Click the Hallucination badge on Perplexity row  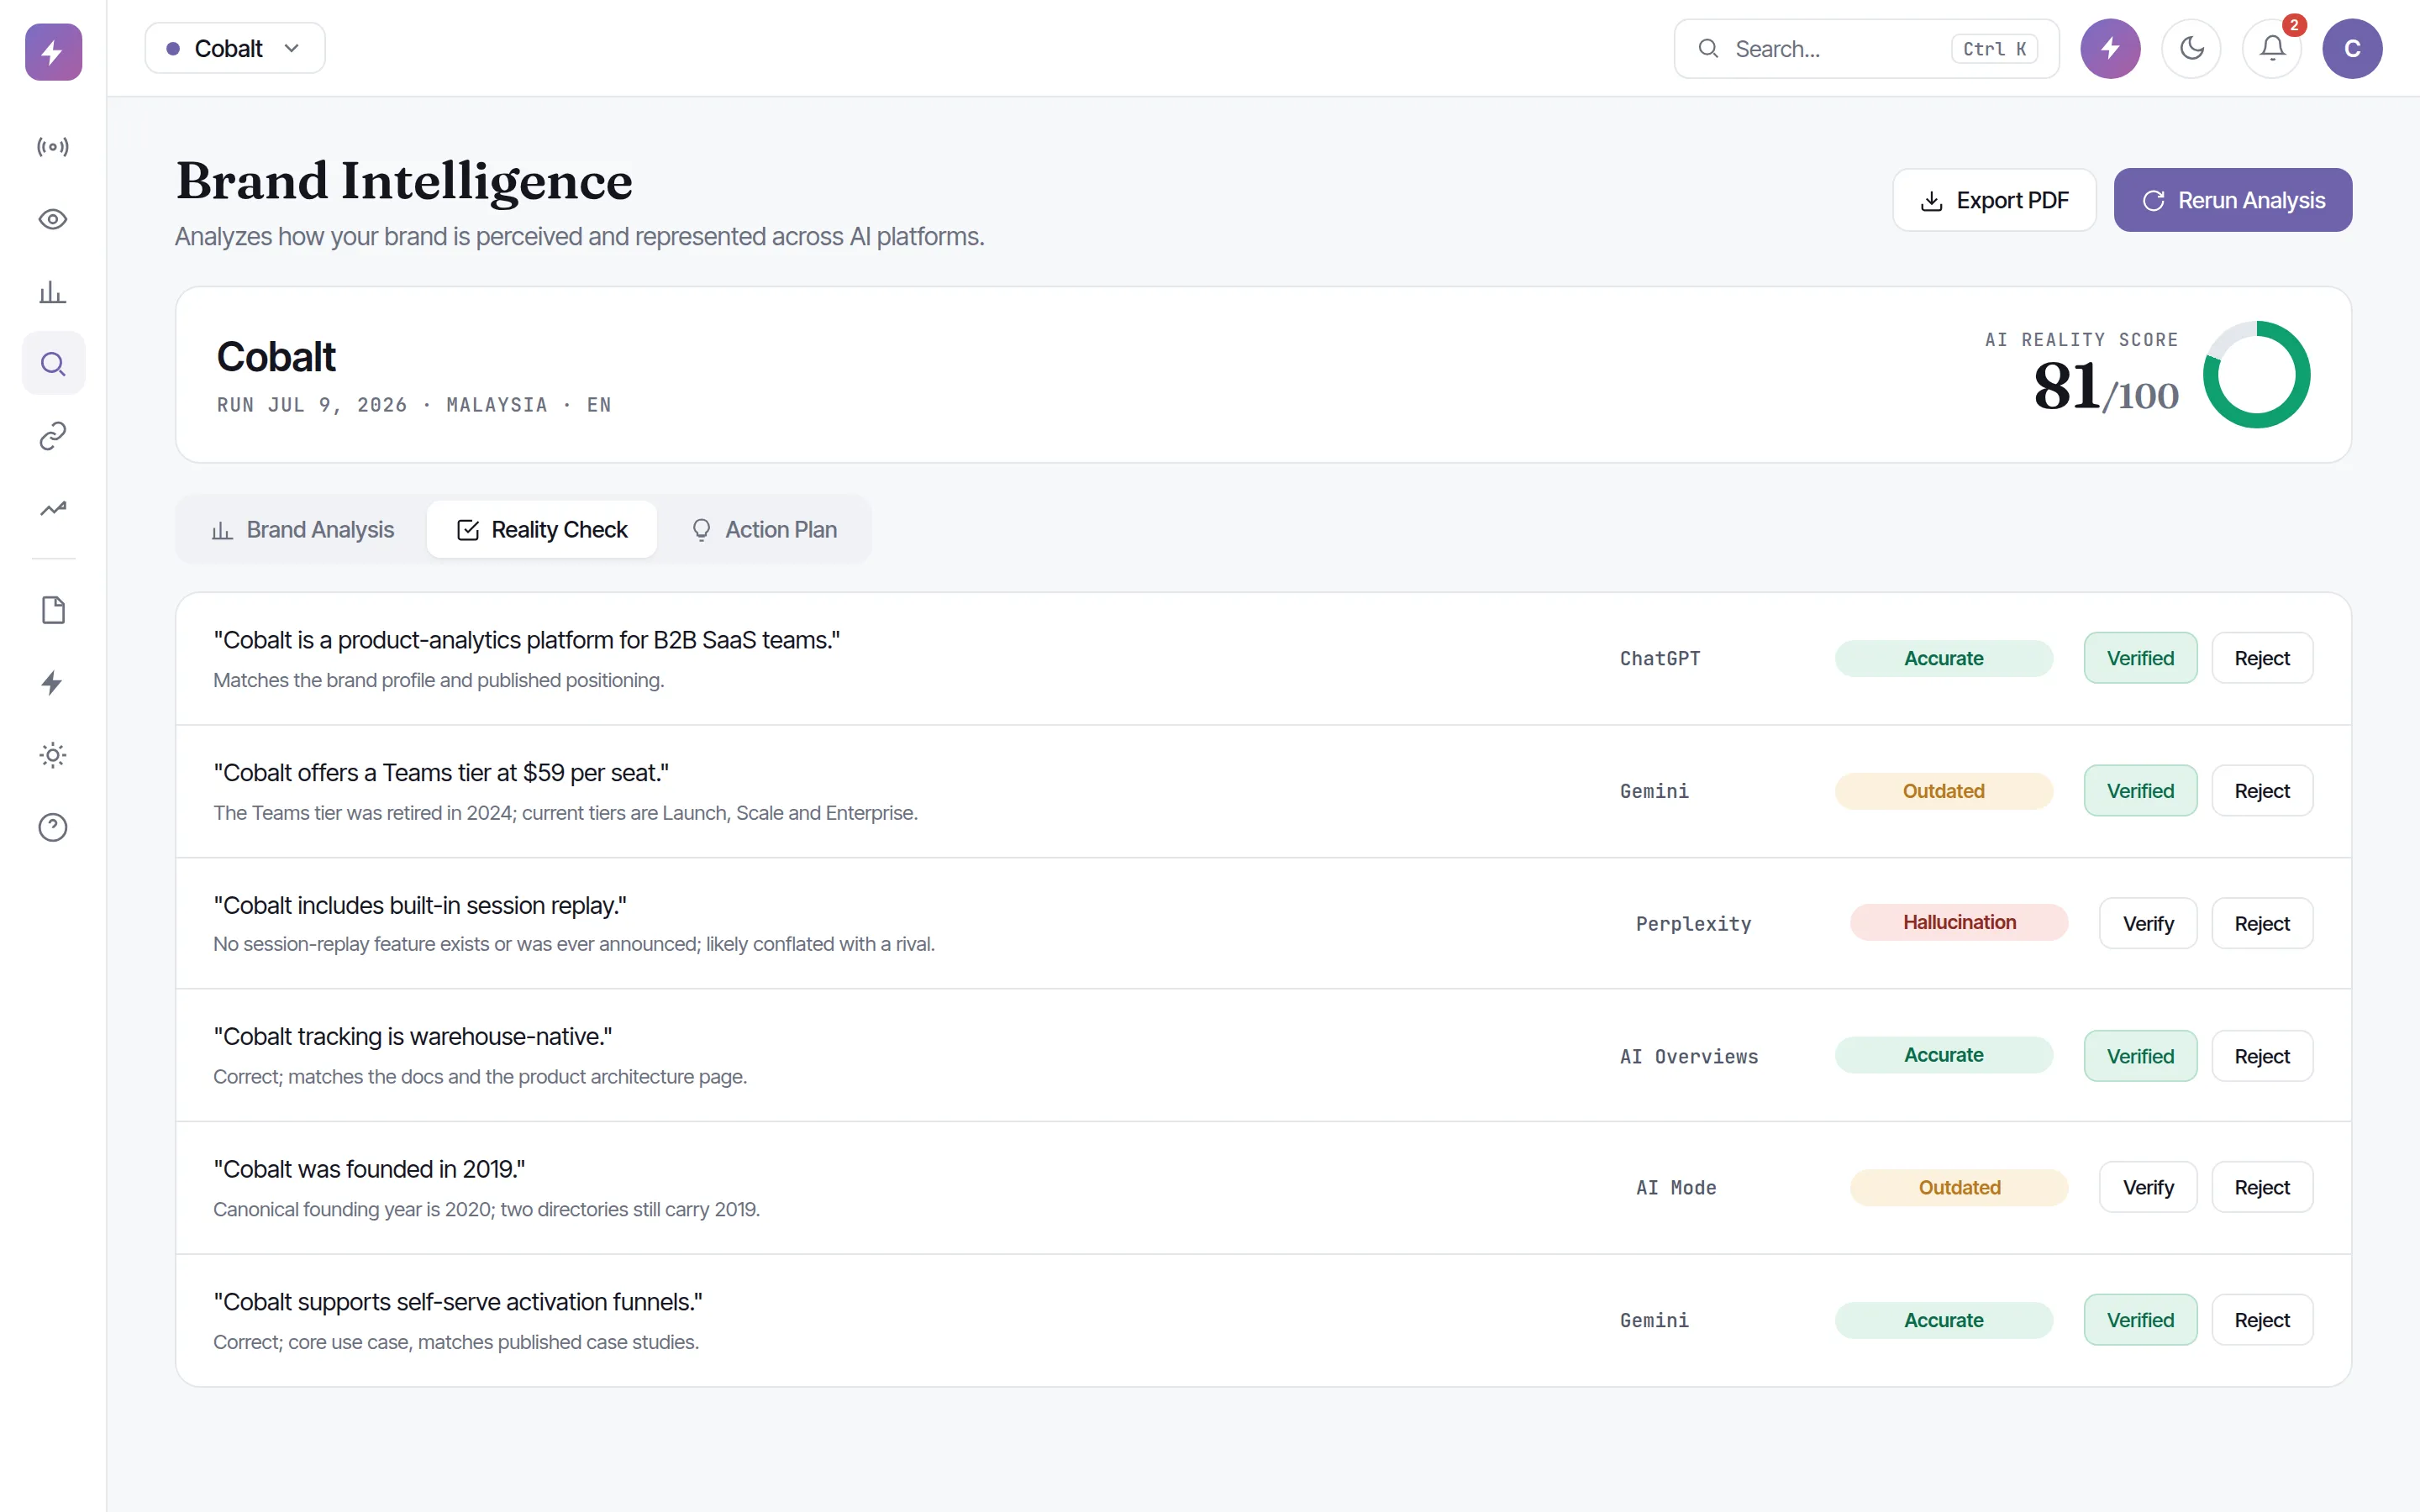point(1959,922)
